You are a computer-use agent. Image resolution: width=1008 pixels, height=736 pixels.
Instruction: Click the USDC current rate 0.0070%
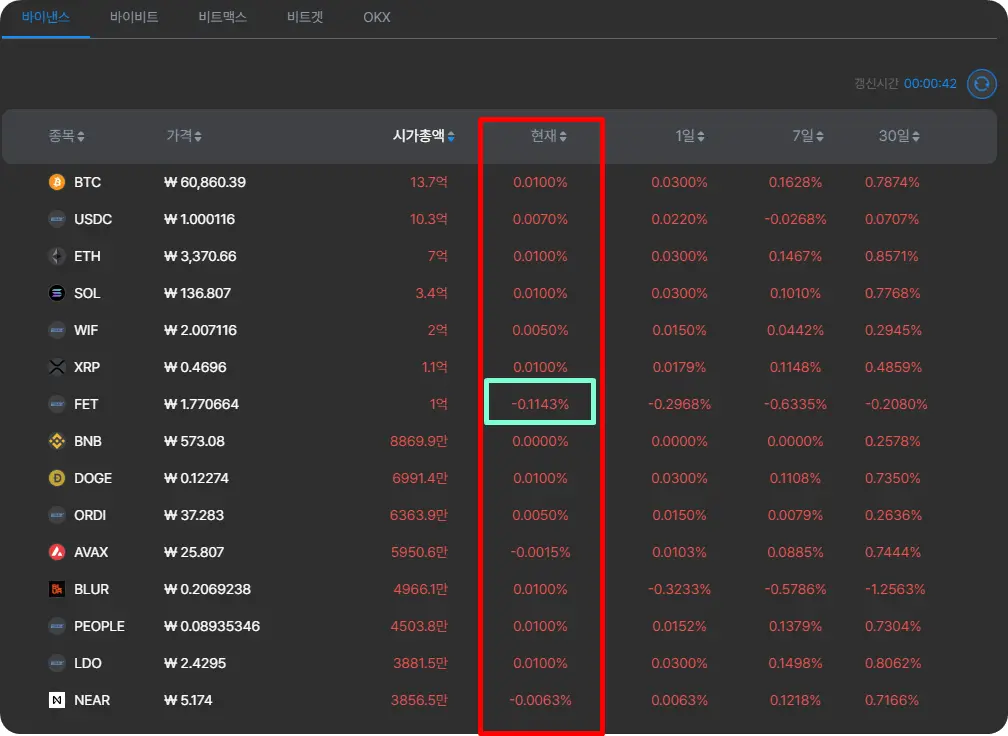click(x=540, y=219)
